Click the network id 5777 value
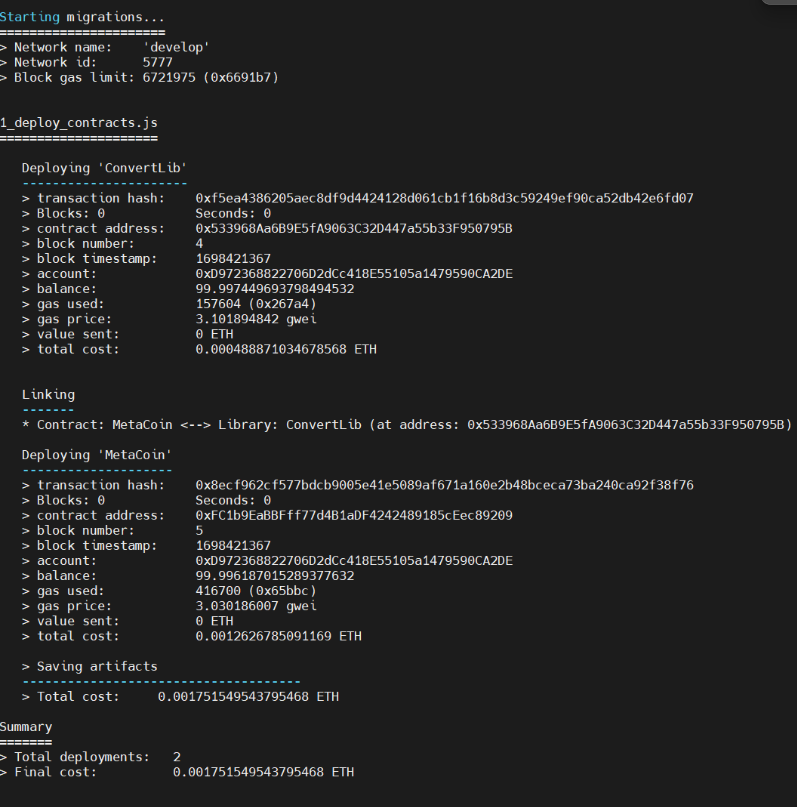 158,62
